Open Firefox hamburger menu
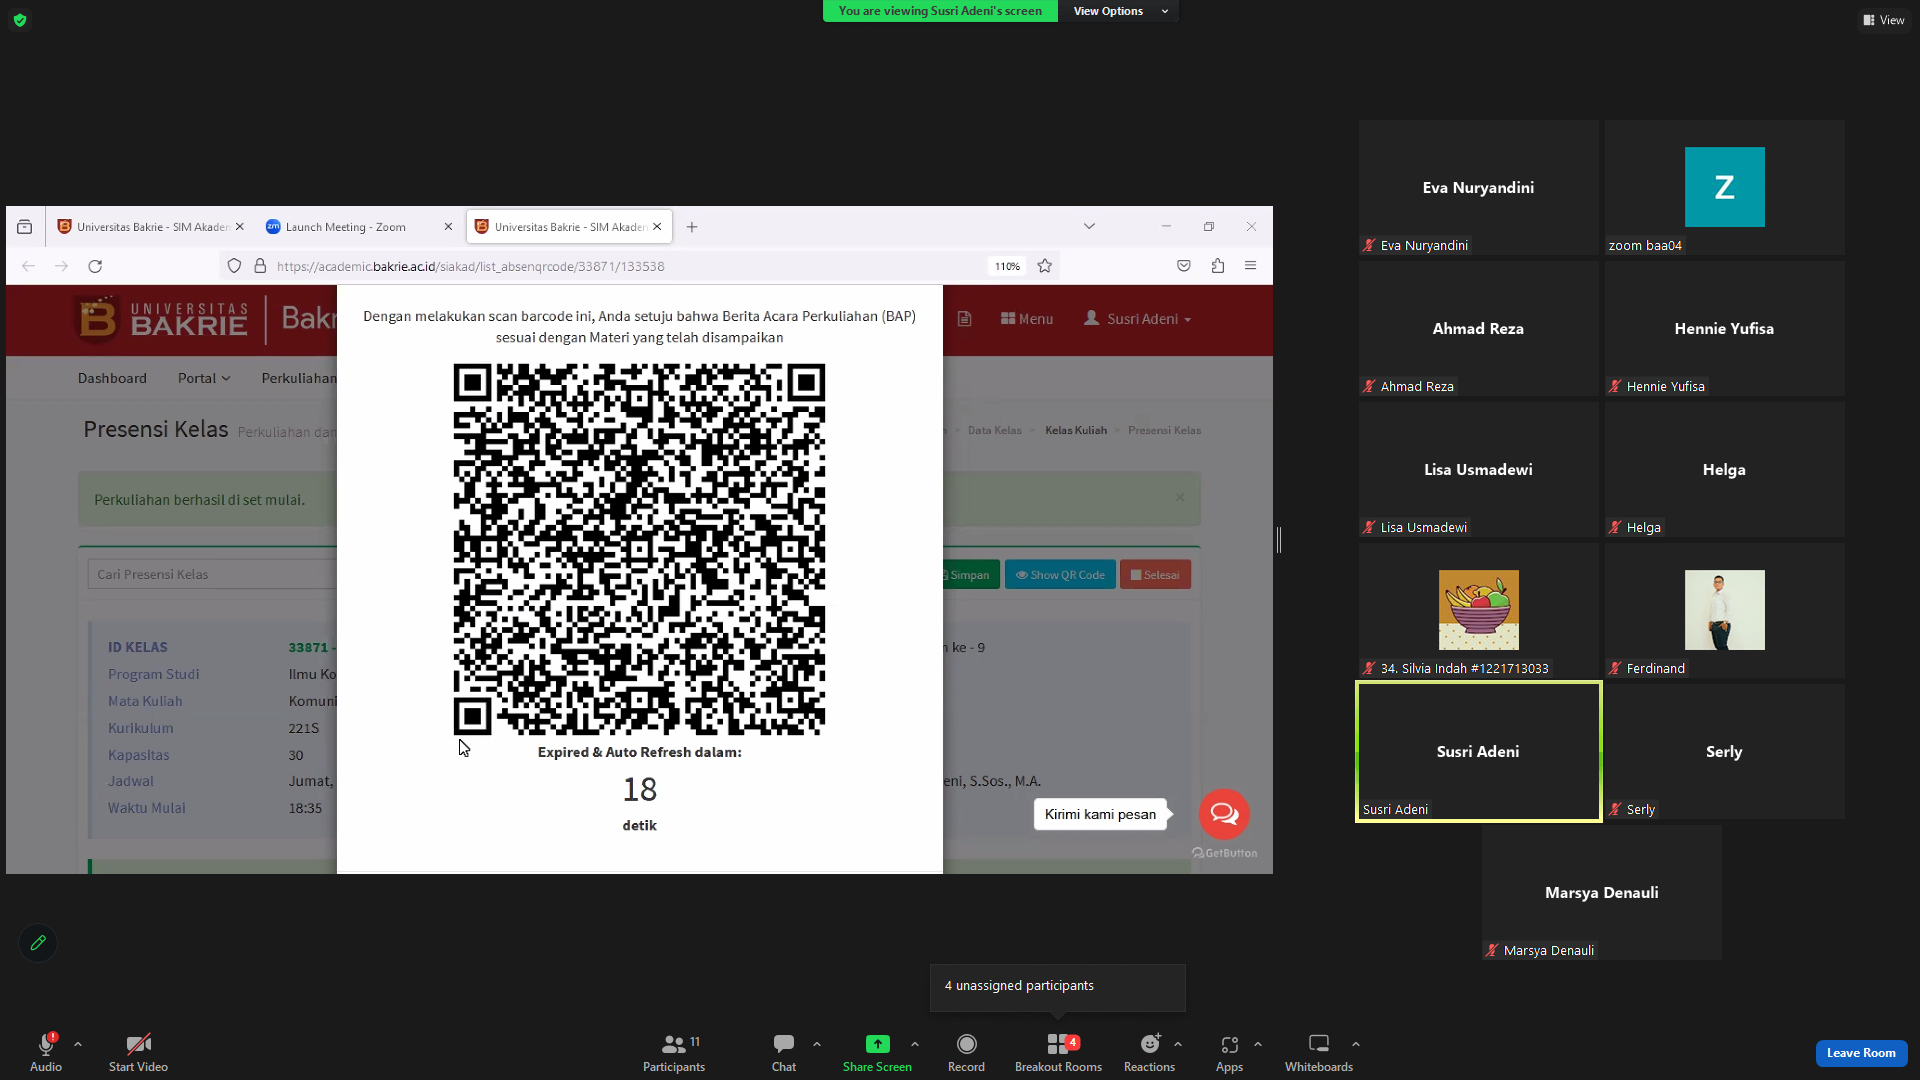Image resolution: width=1920 pixels, height=1080 pixels. [1250, 266]
